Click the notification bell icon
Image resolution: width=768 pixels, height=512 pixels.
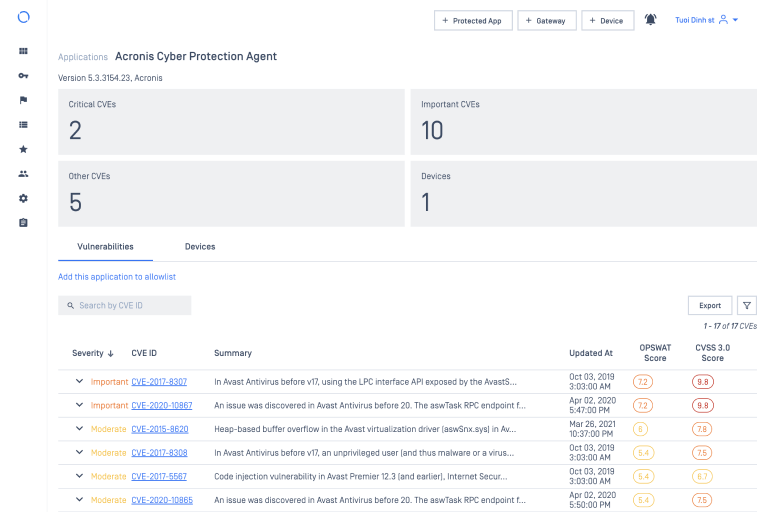pos(651,20)
